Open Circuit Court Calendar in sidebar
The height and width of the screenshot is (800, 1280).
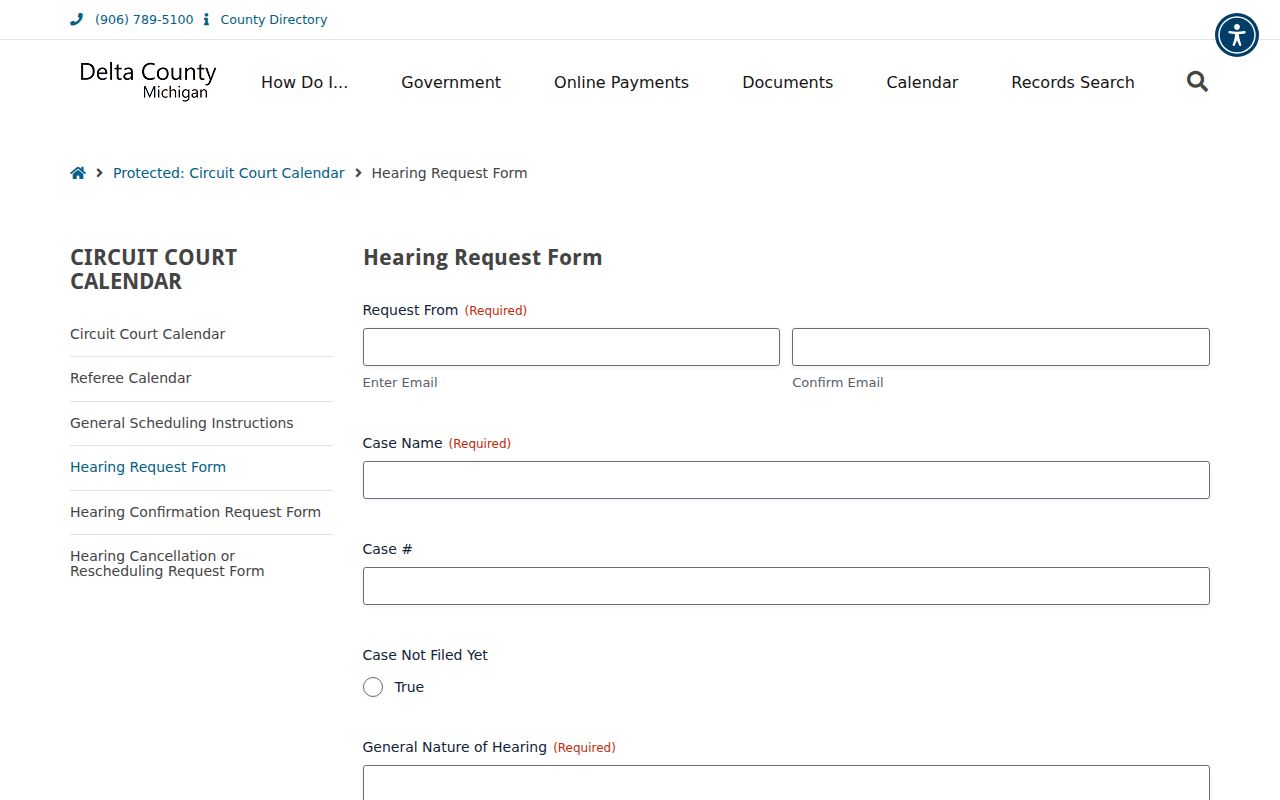pos(148,334)
